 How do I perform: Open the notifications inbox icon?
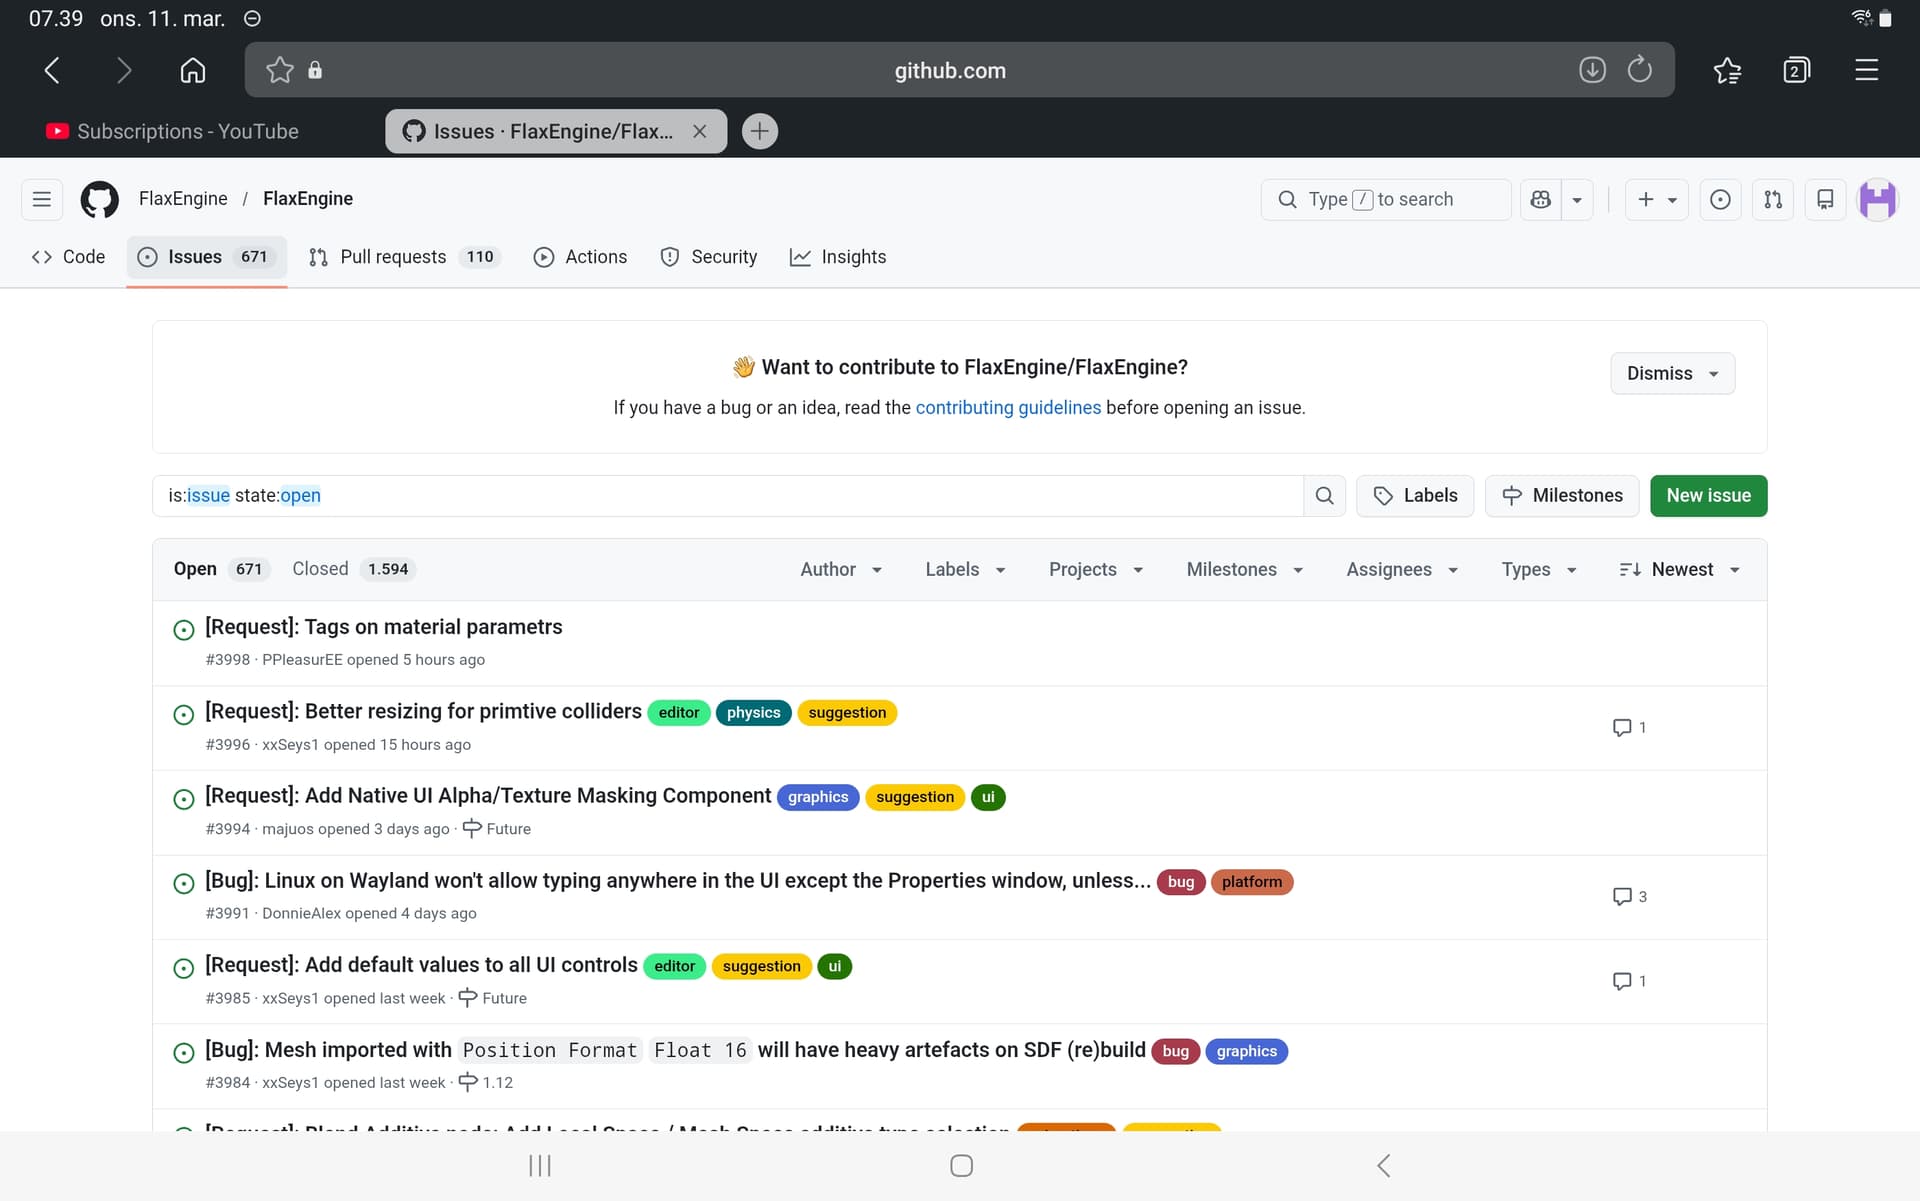pyautogui.click(x=1824, y=199)
